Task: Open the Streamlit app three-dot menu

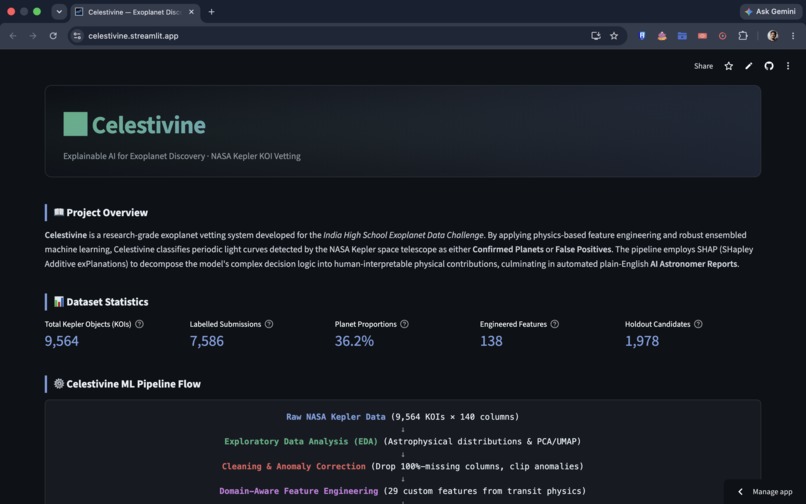Action: click(x=787, y=66)
